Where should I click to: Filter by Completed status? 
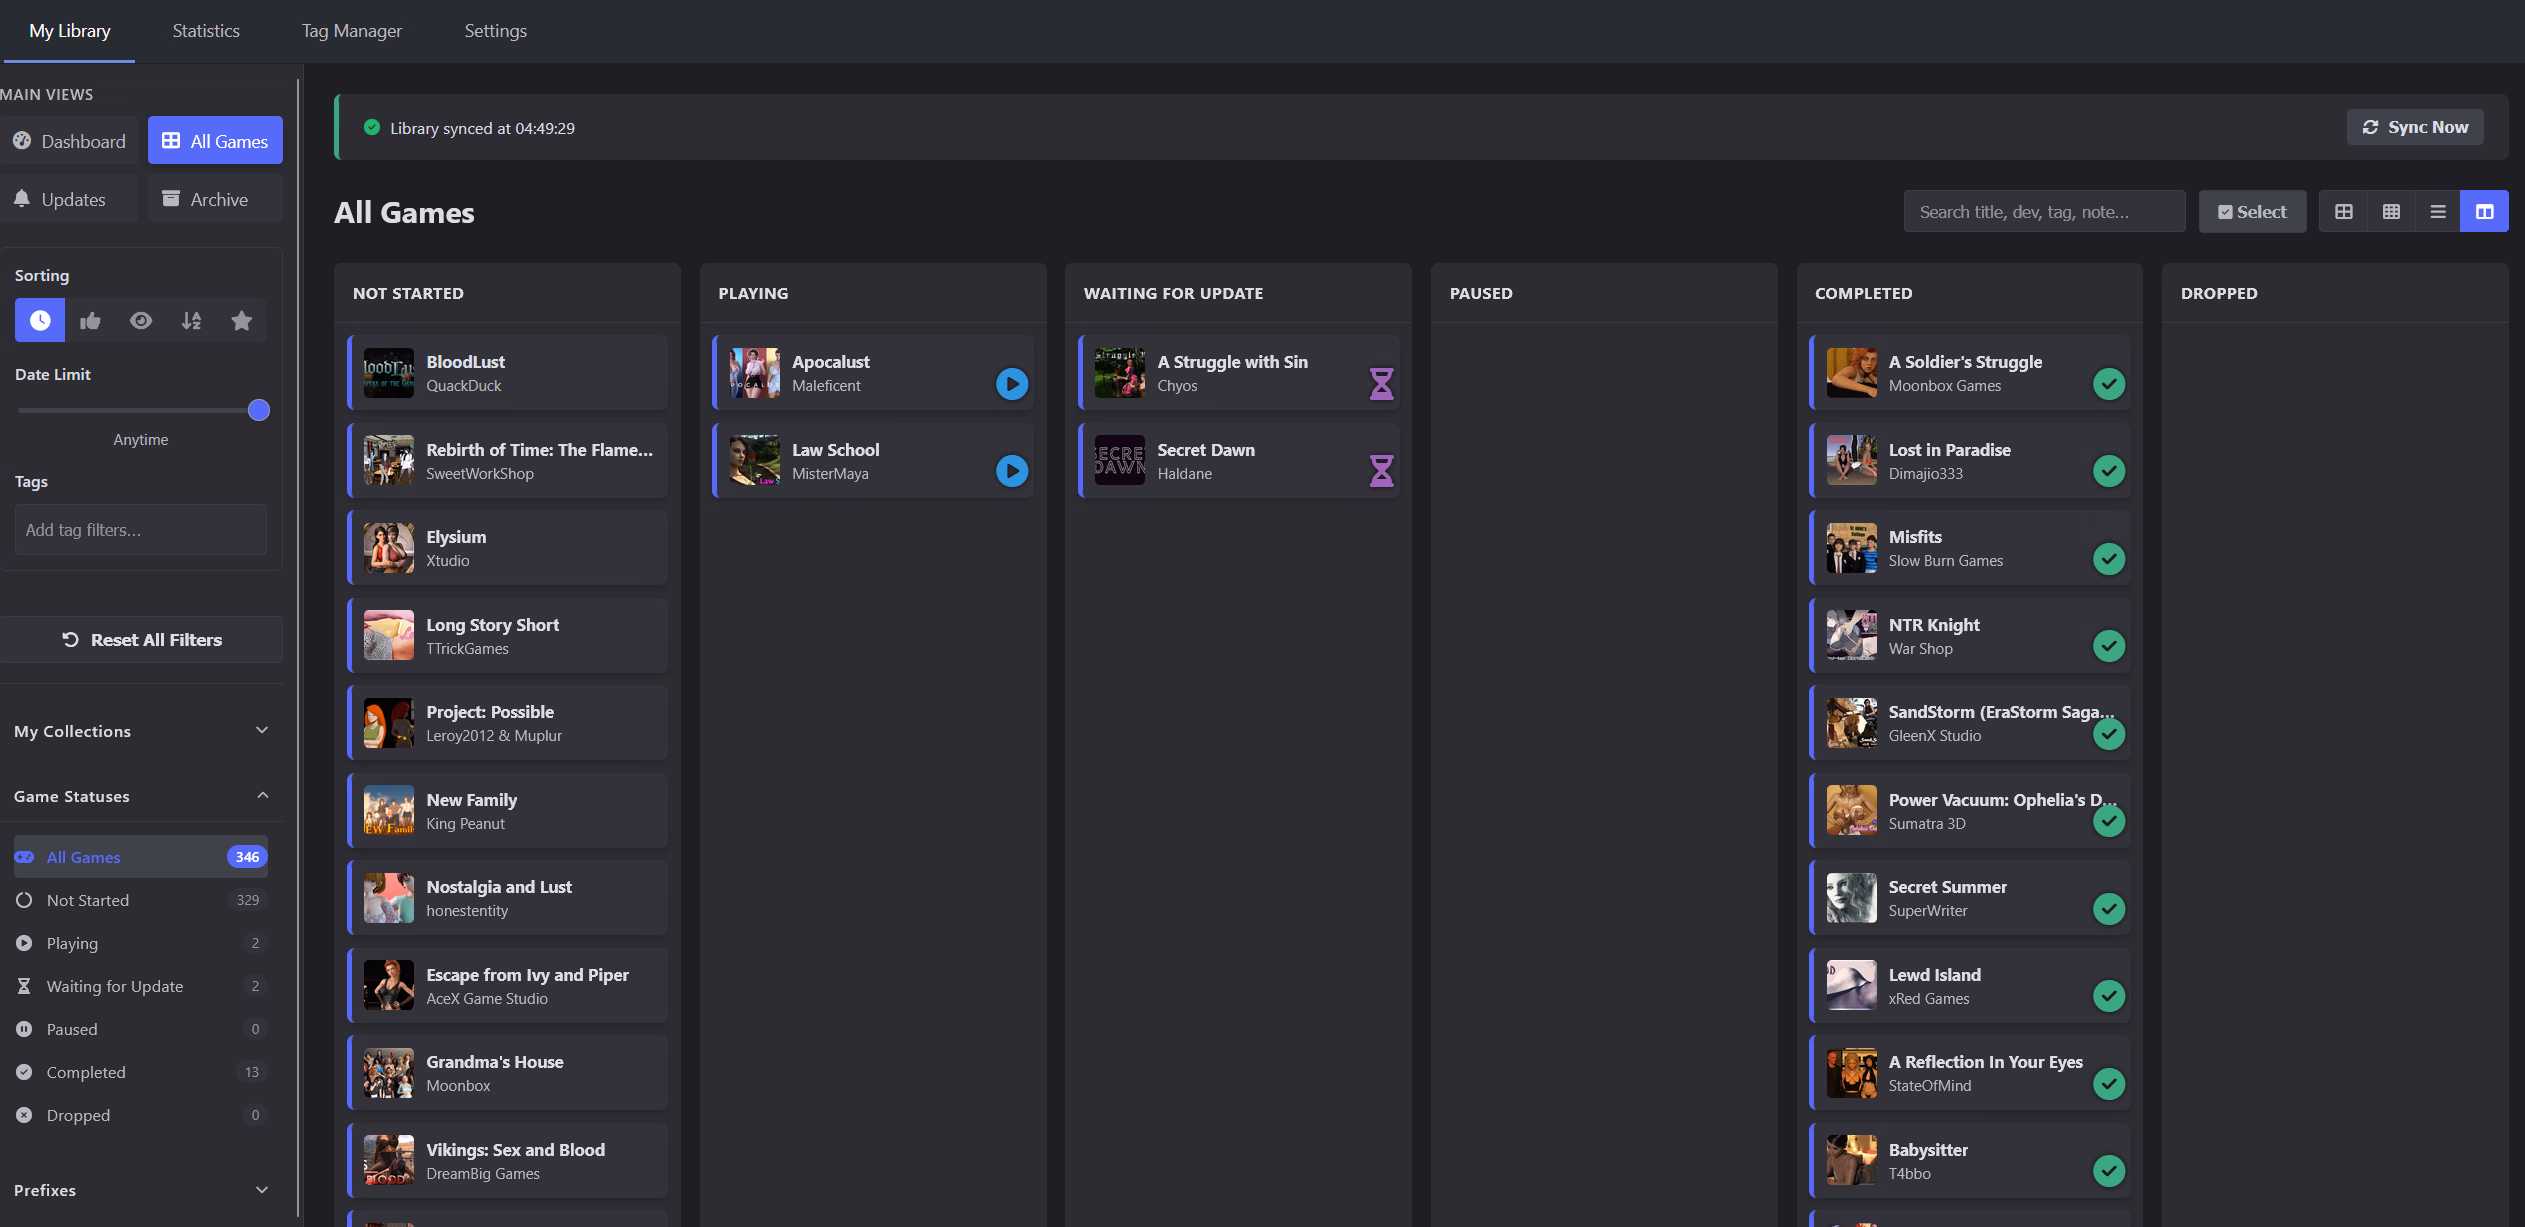141,1072
